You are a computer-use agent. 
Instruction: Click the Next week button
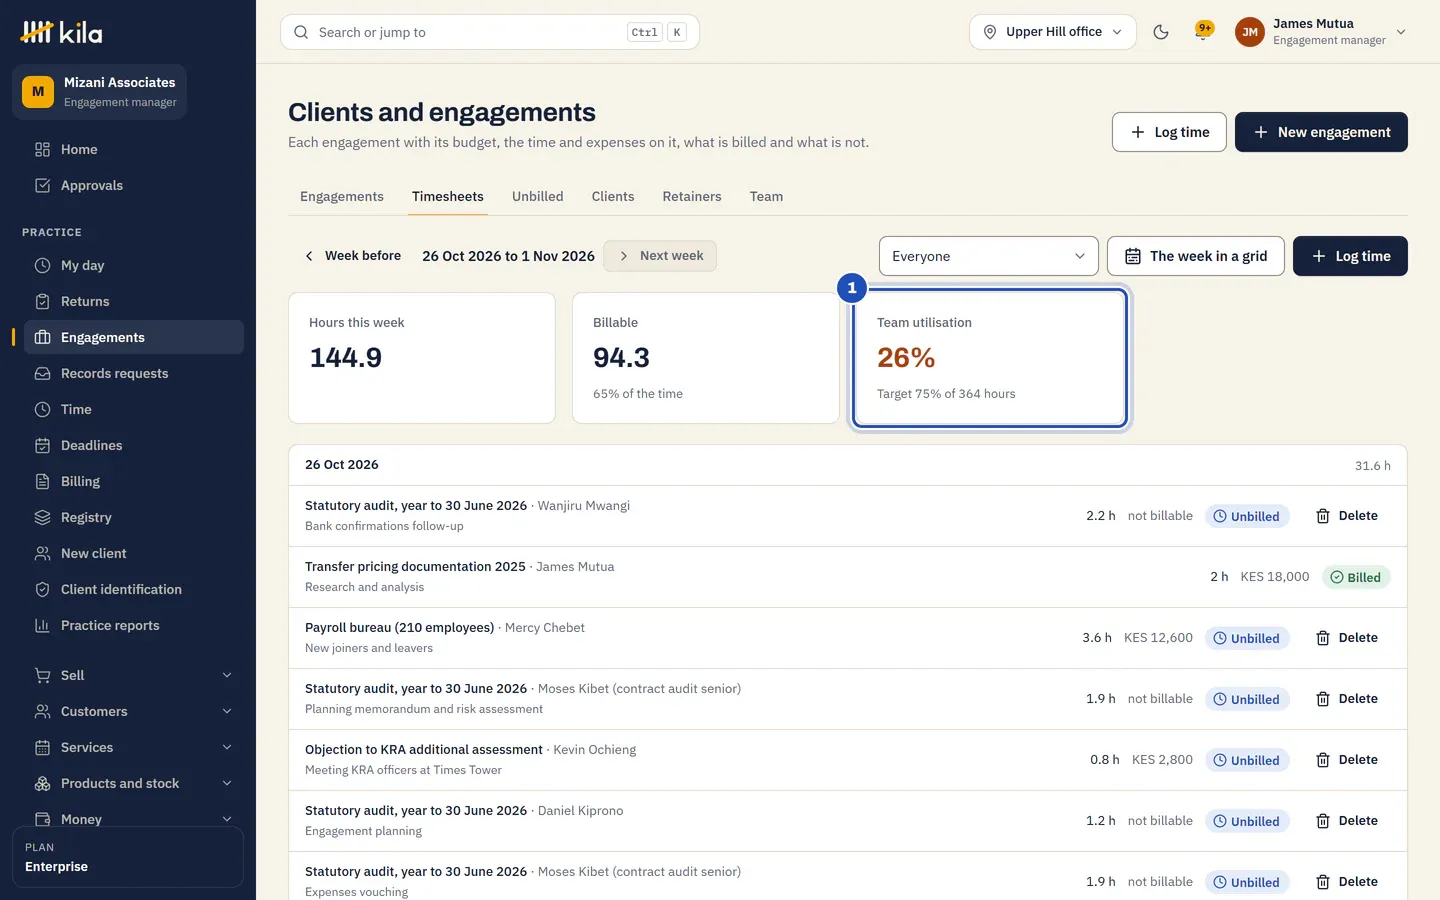[660, 256]
